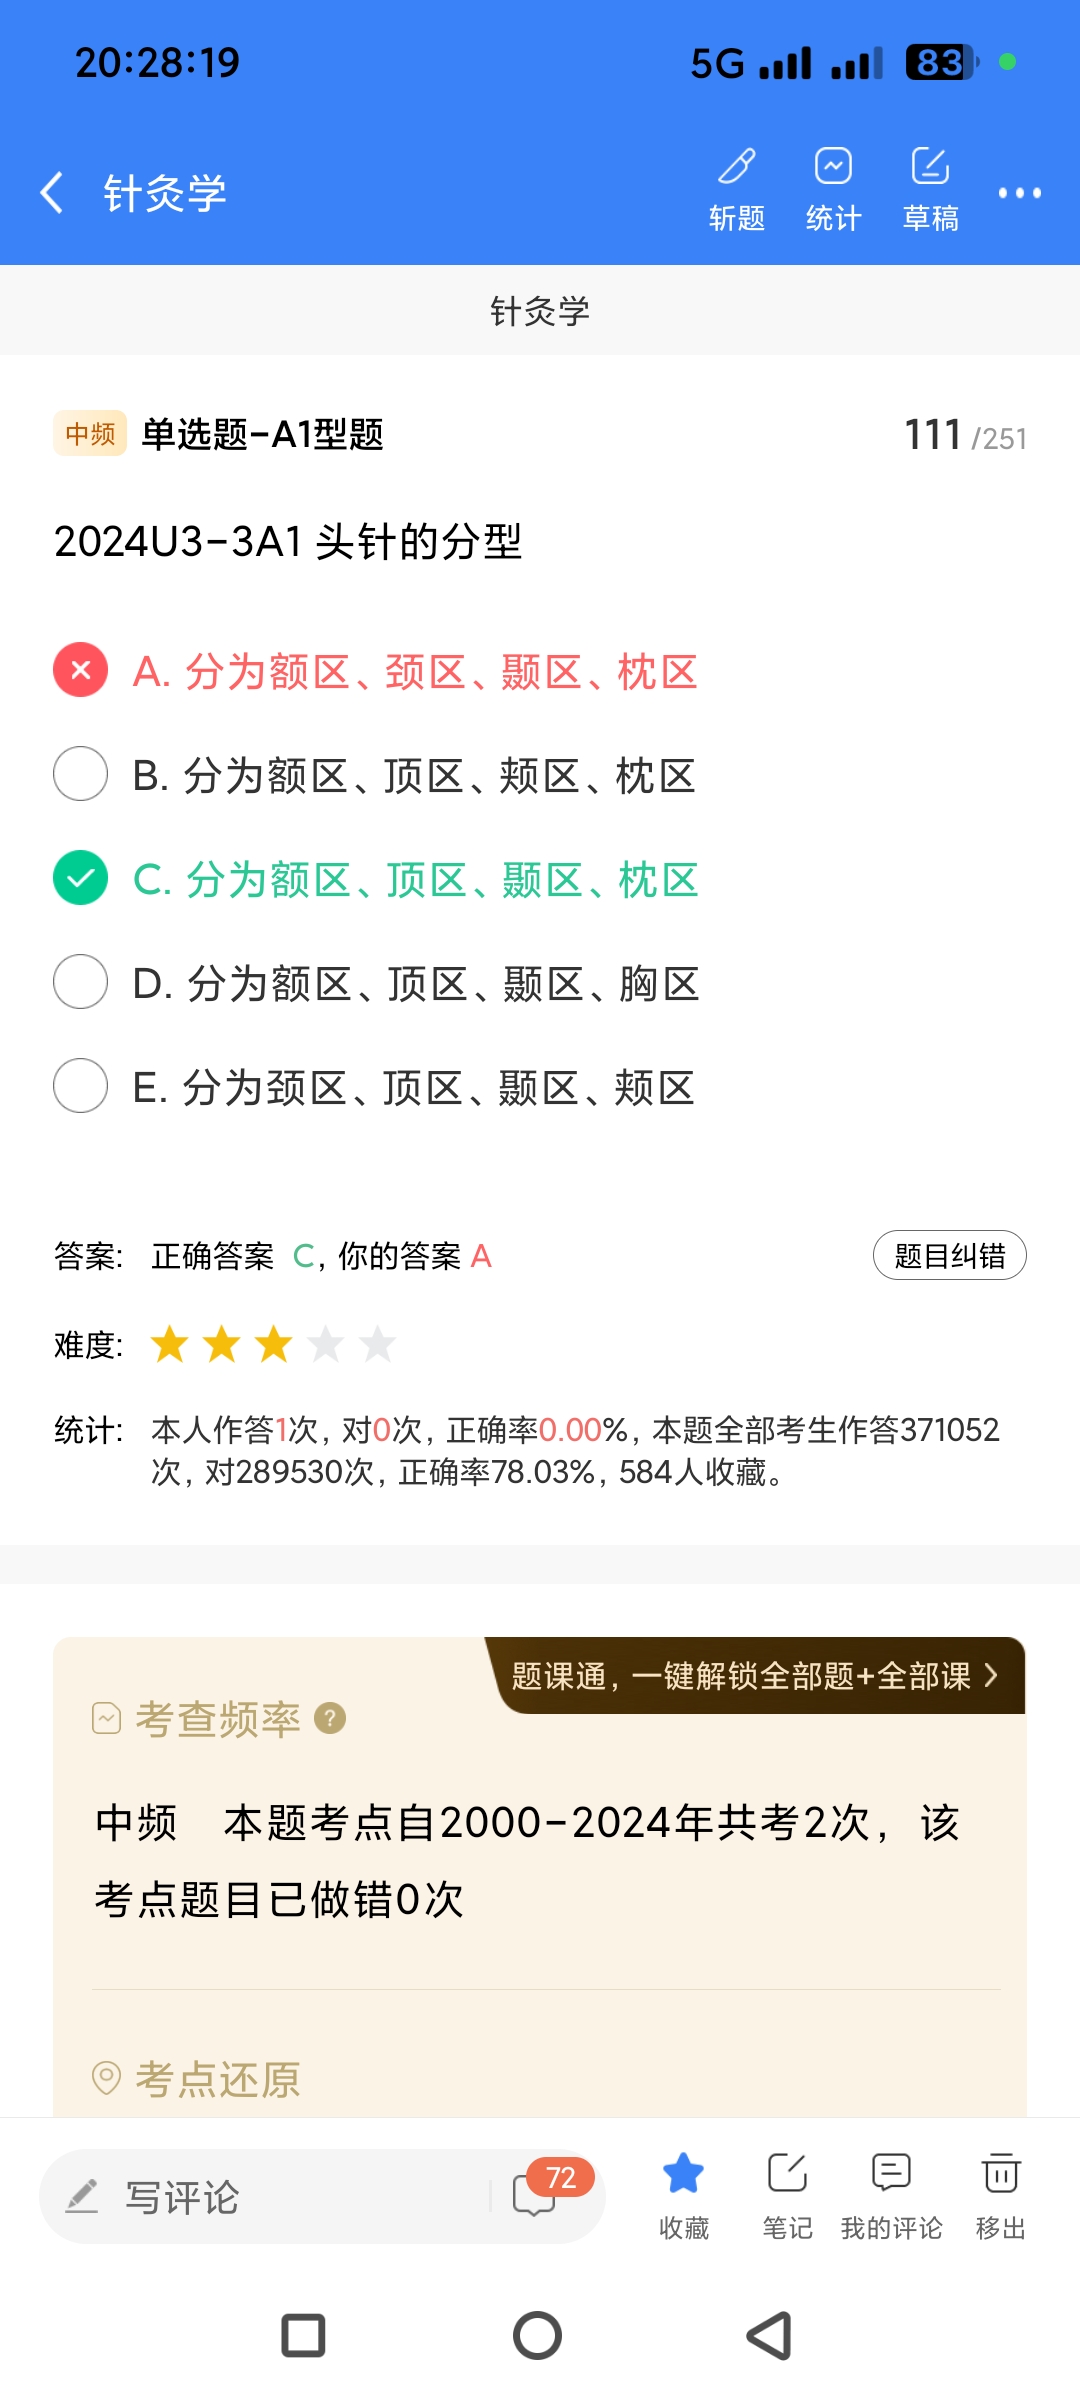Tap the back arrow in header
Screen dimensions: 1080x2400
(52, 192)
